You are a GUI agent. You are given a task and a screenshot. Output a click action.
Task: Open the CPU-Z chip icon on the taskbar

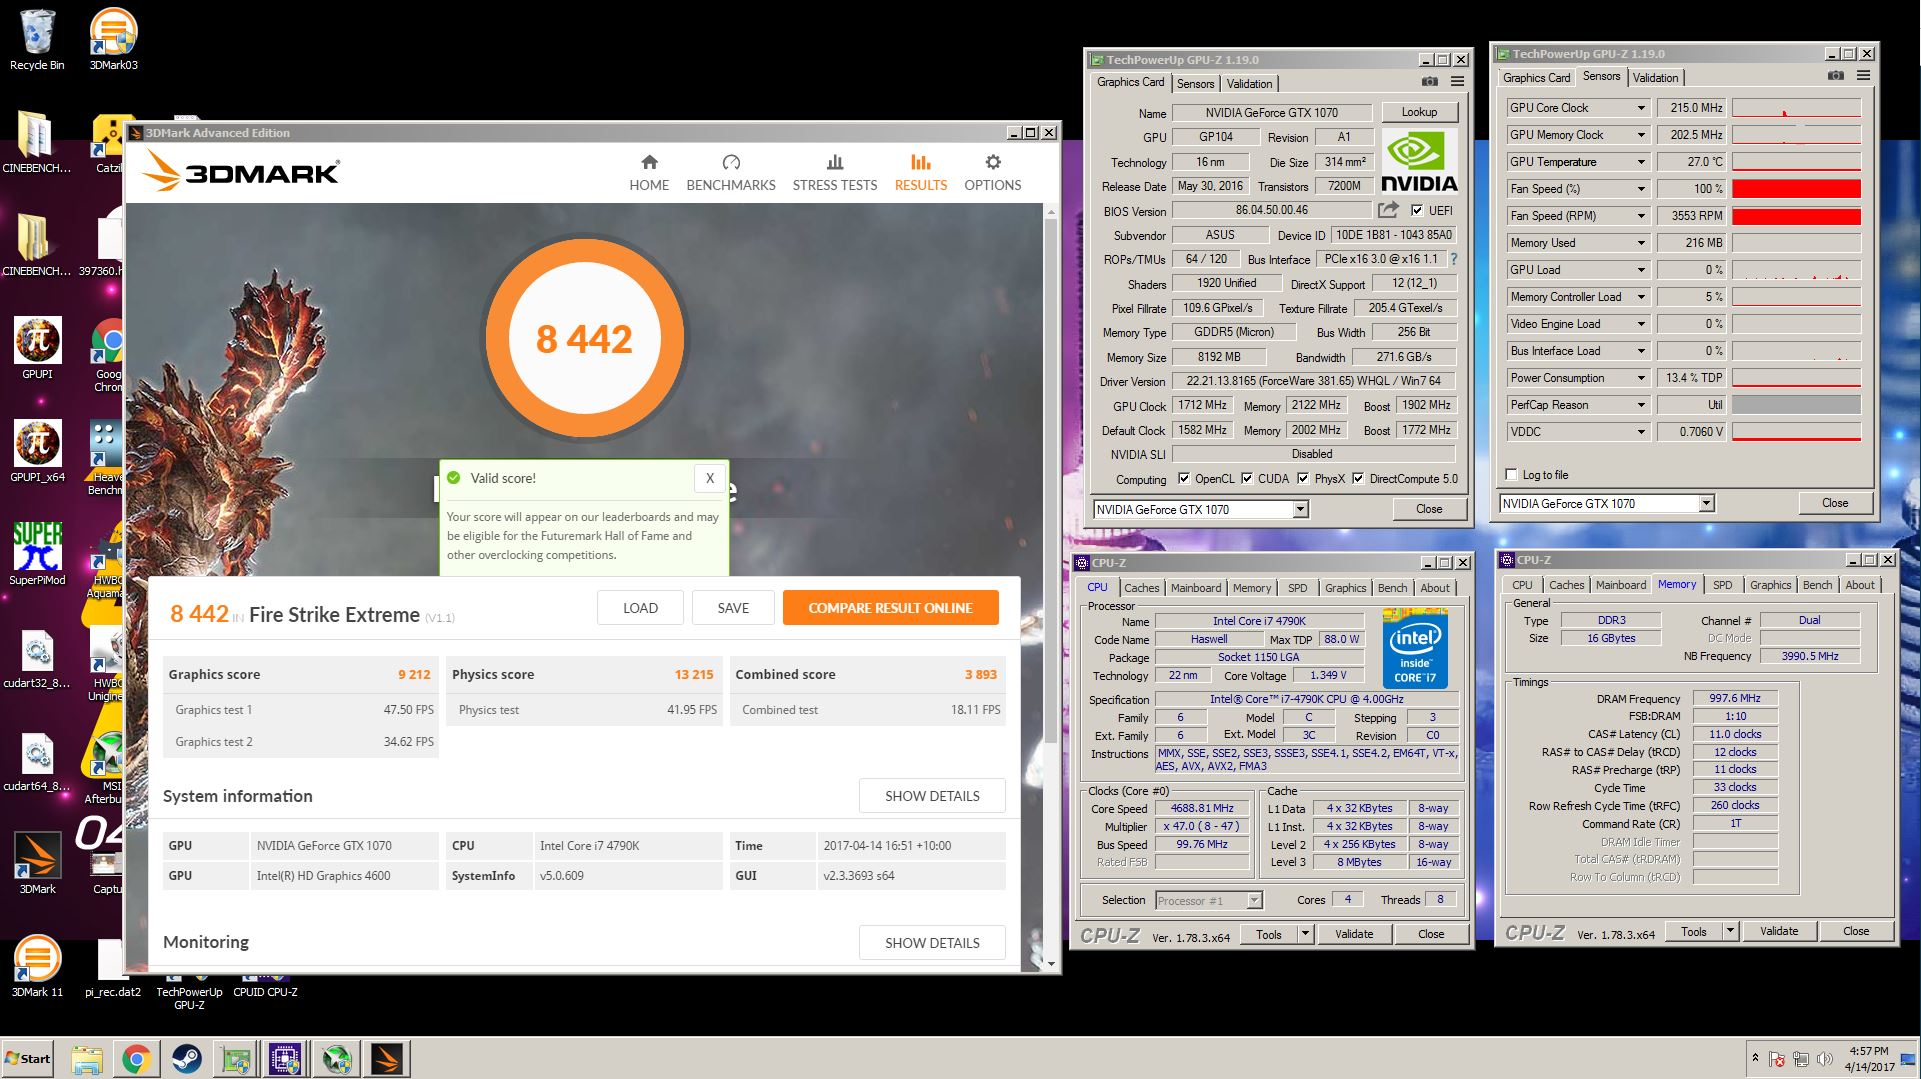pyautogui.click(x=285, y=1059)
